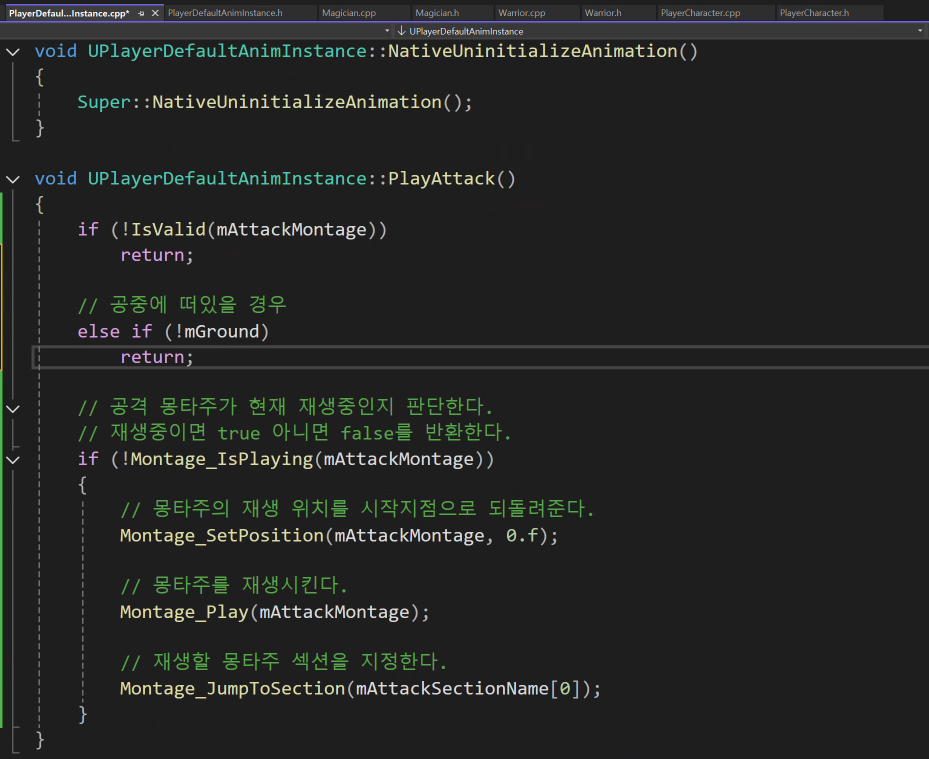Image resolution: width=929 pixels, height=759 pixels.
Task: Click IsValid in the first if statement
Action: [168, 230]
